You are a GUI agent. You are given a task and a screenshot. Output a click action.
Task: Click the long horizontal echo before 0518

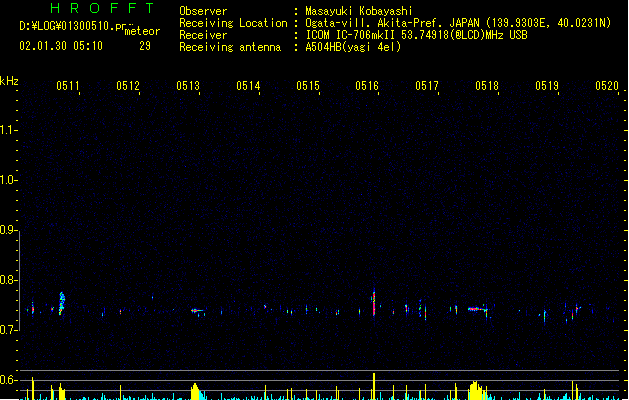tap(477, 309)
